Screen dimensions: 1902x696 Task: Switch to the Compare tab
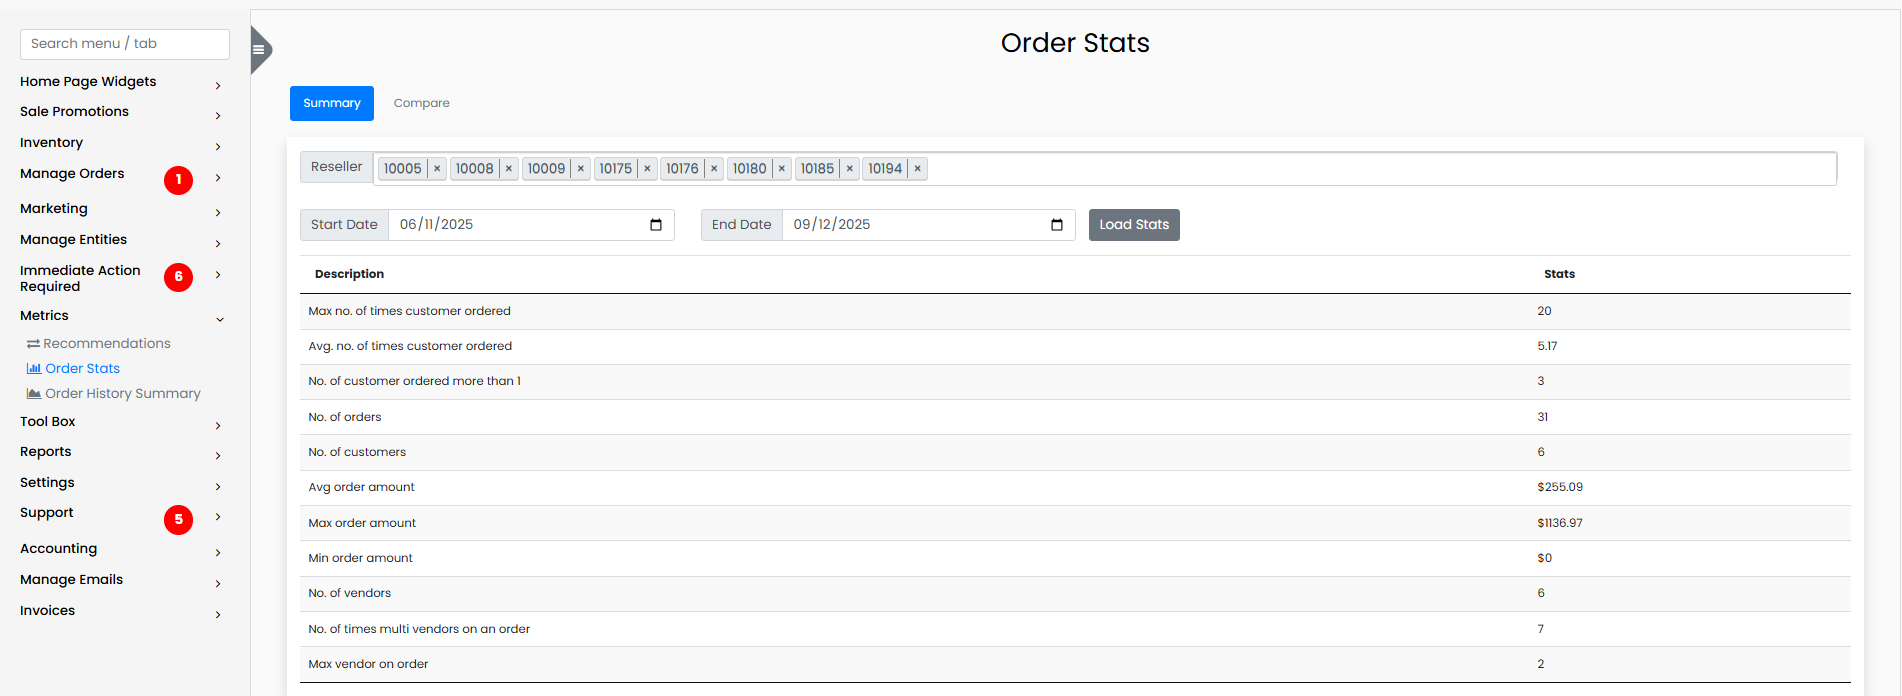[x=421, y=103]
